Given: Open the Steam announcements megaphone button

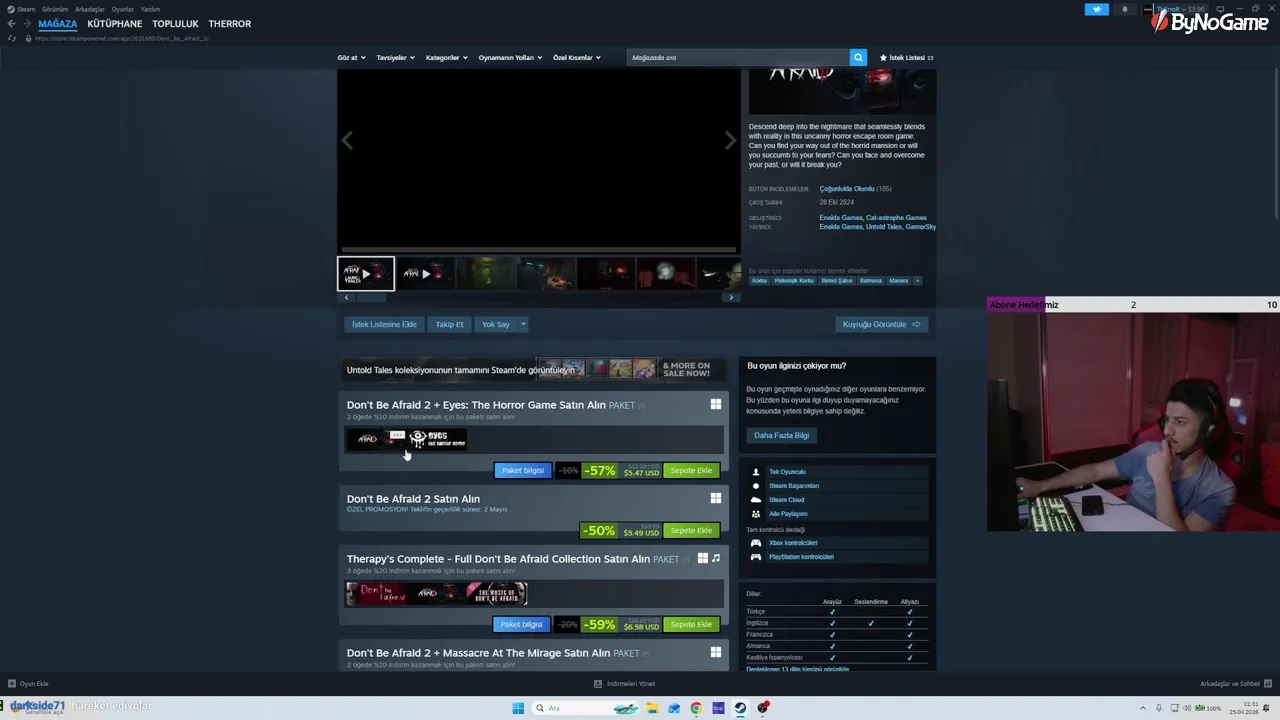Looking at the screenshot, I should [x=1097, y=9].
